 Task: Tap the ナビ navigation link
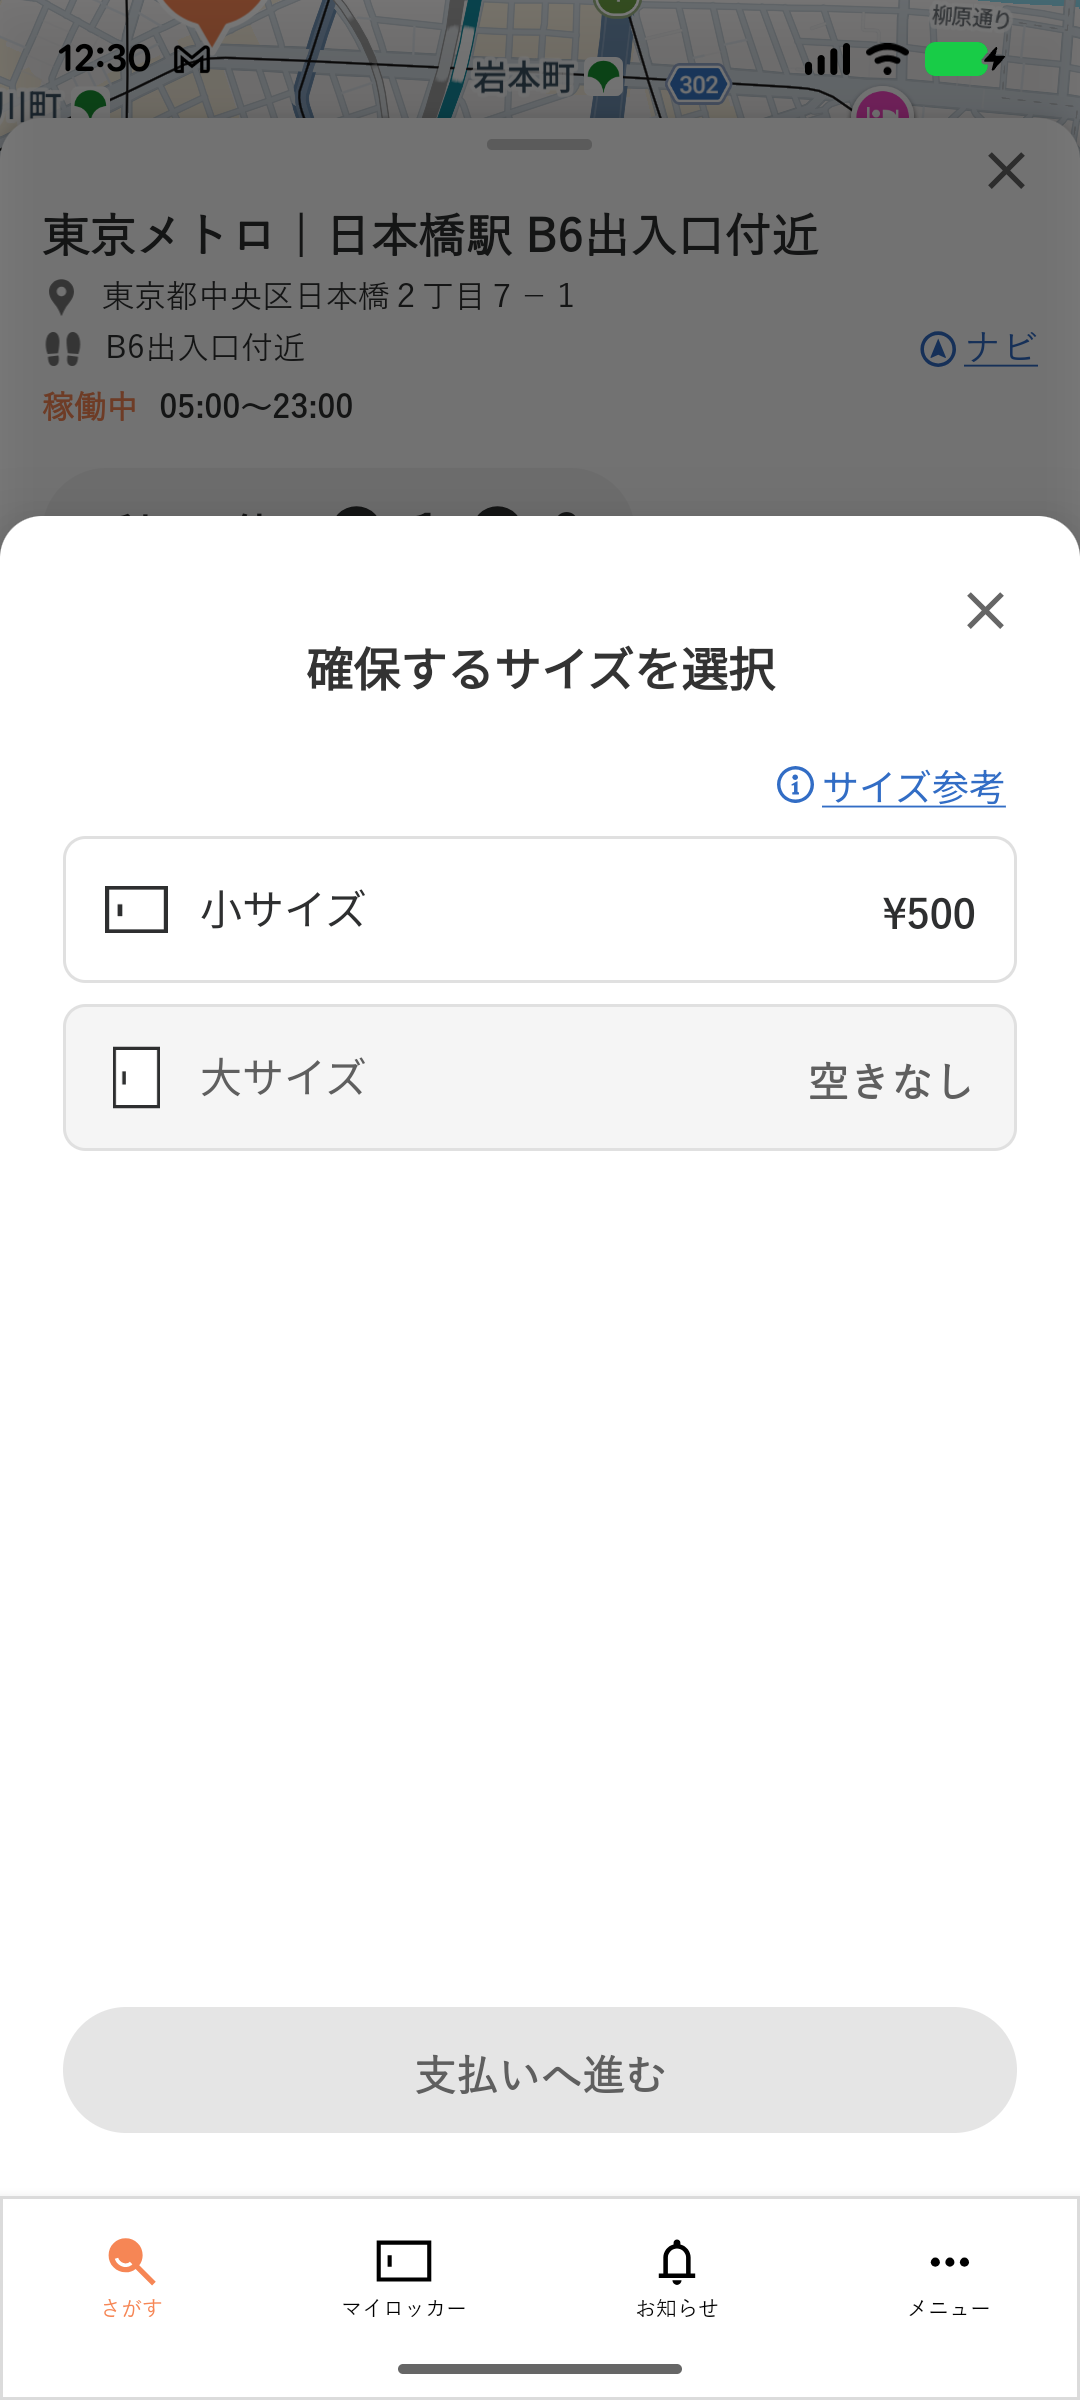tap(1001, 349)
